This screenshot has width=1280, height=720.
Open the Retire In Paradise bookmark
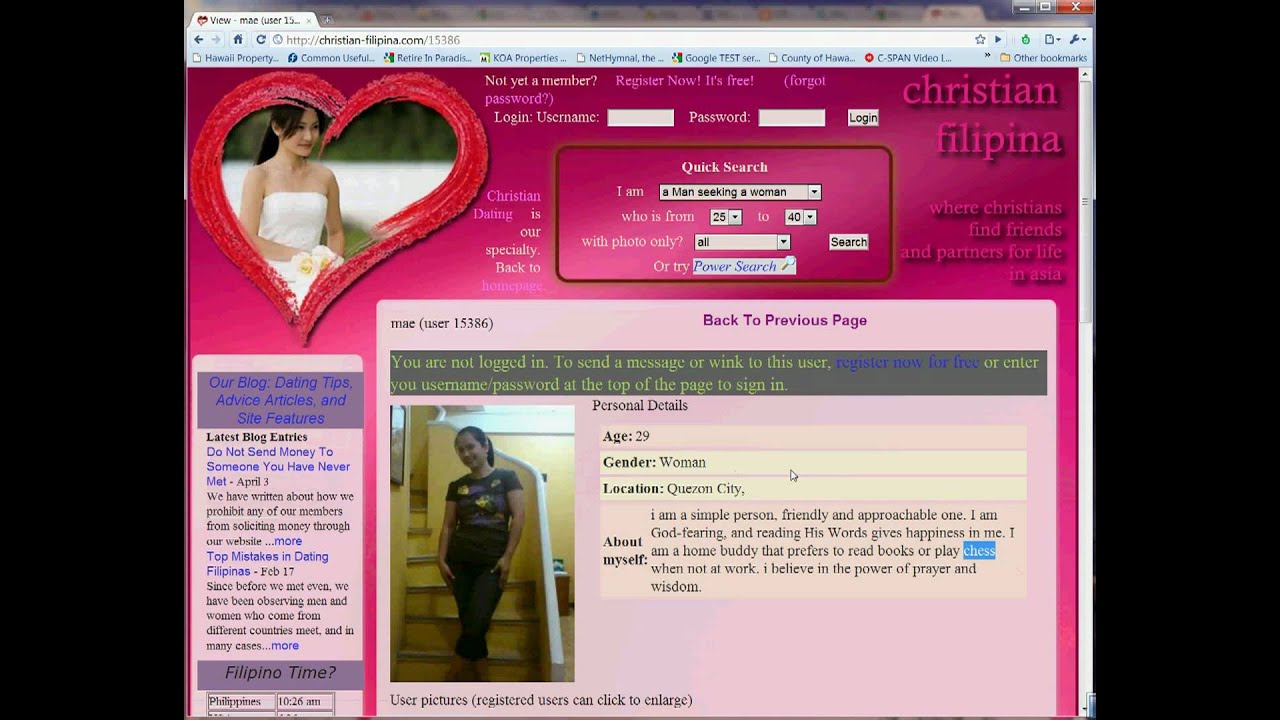(427, 58)
